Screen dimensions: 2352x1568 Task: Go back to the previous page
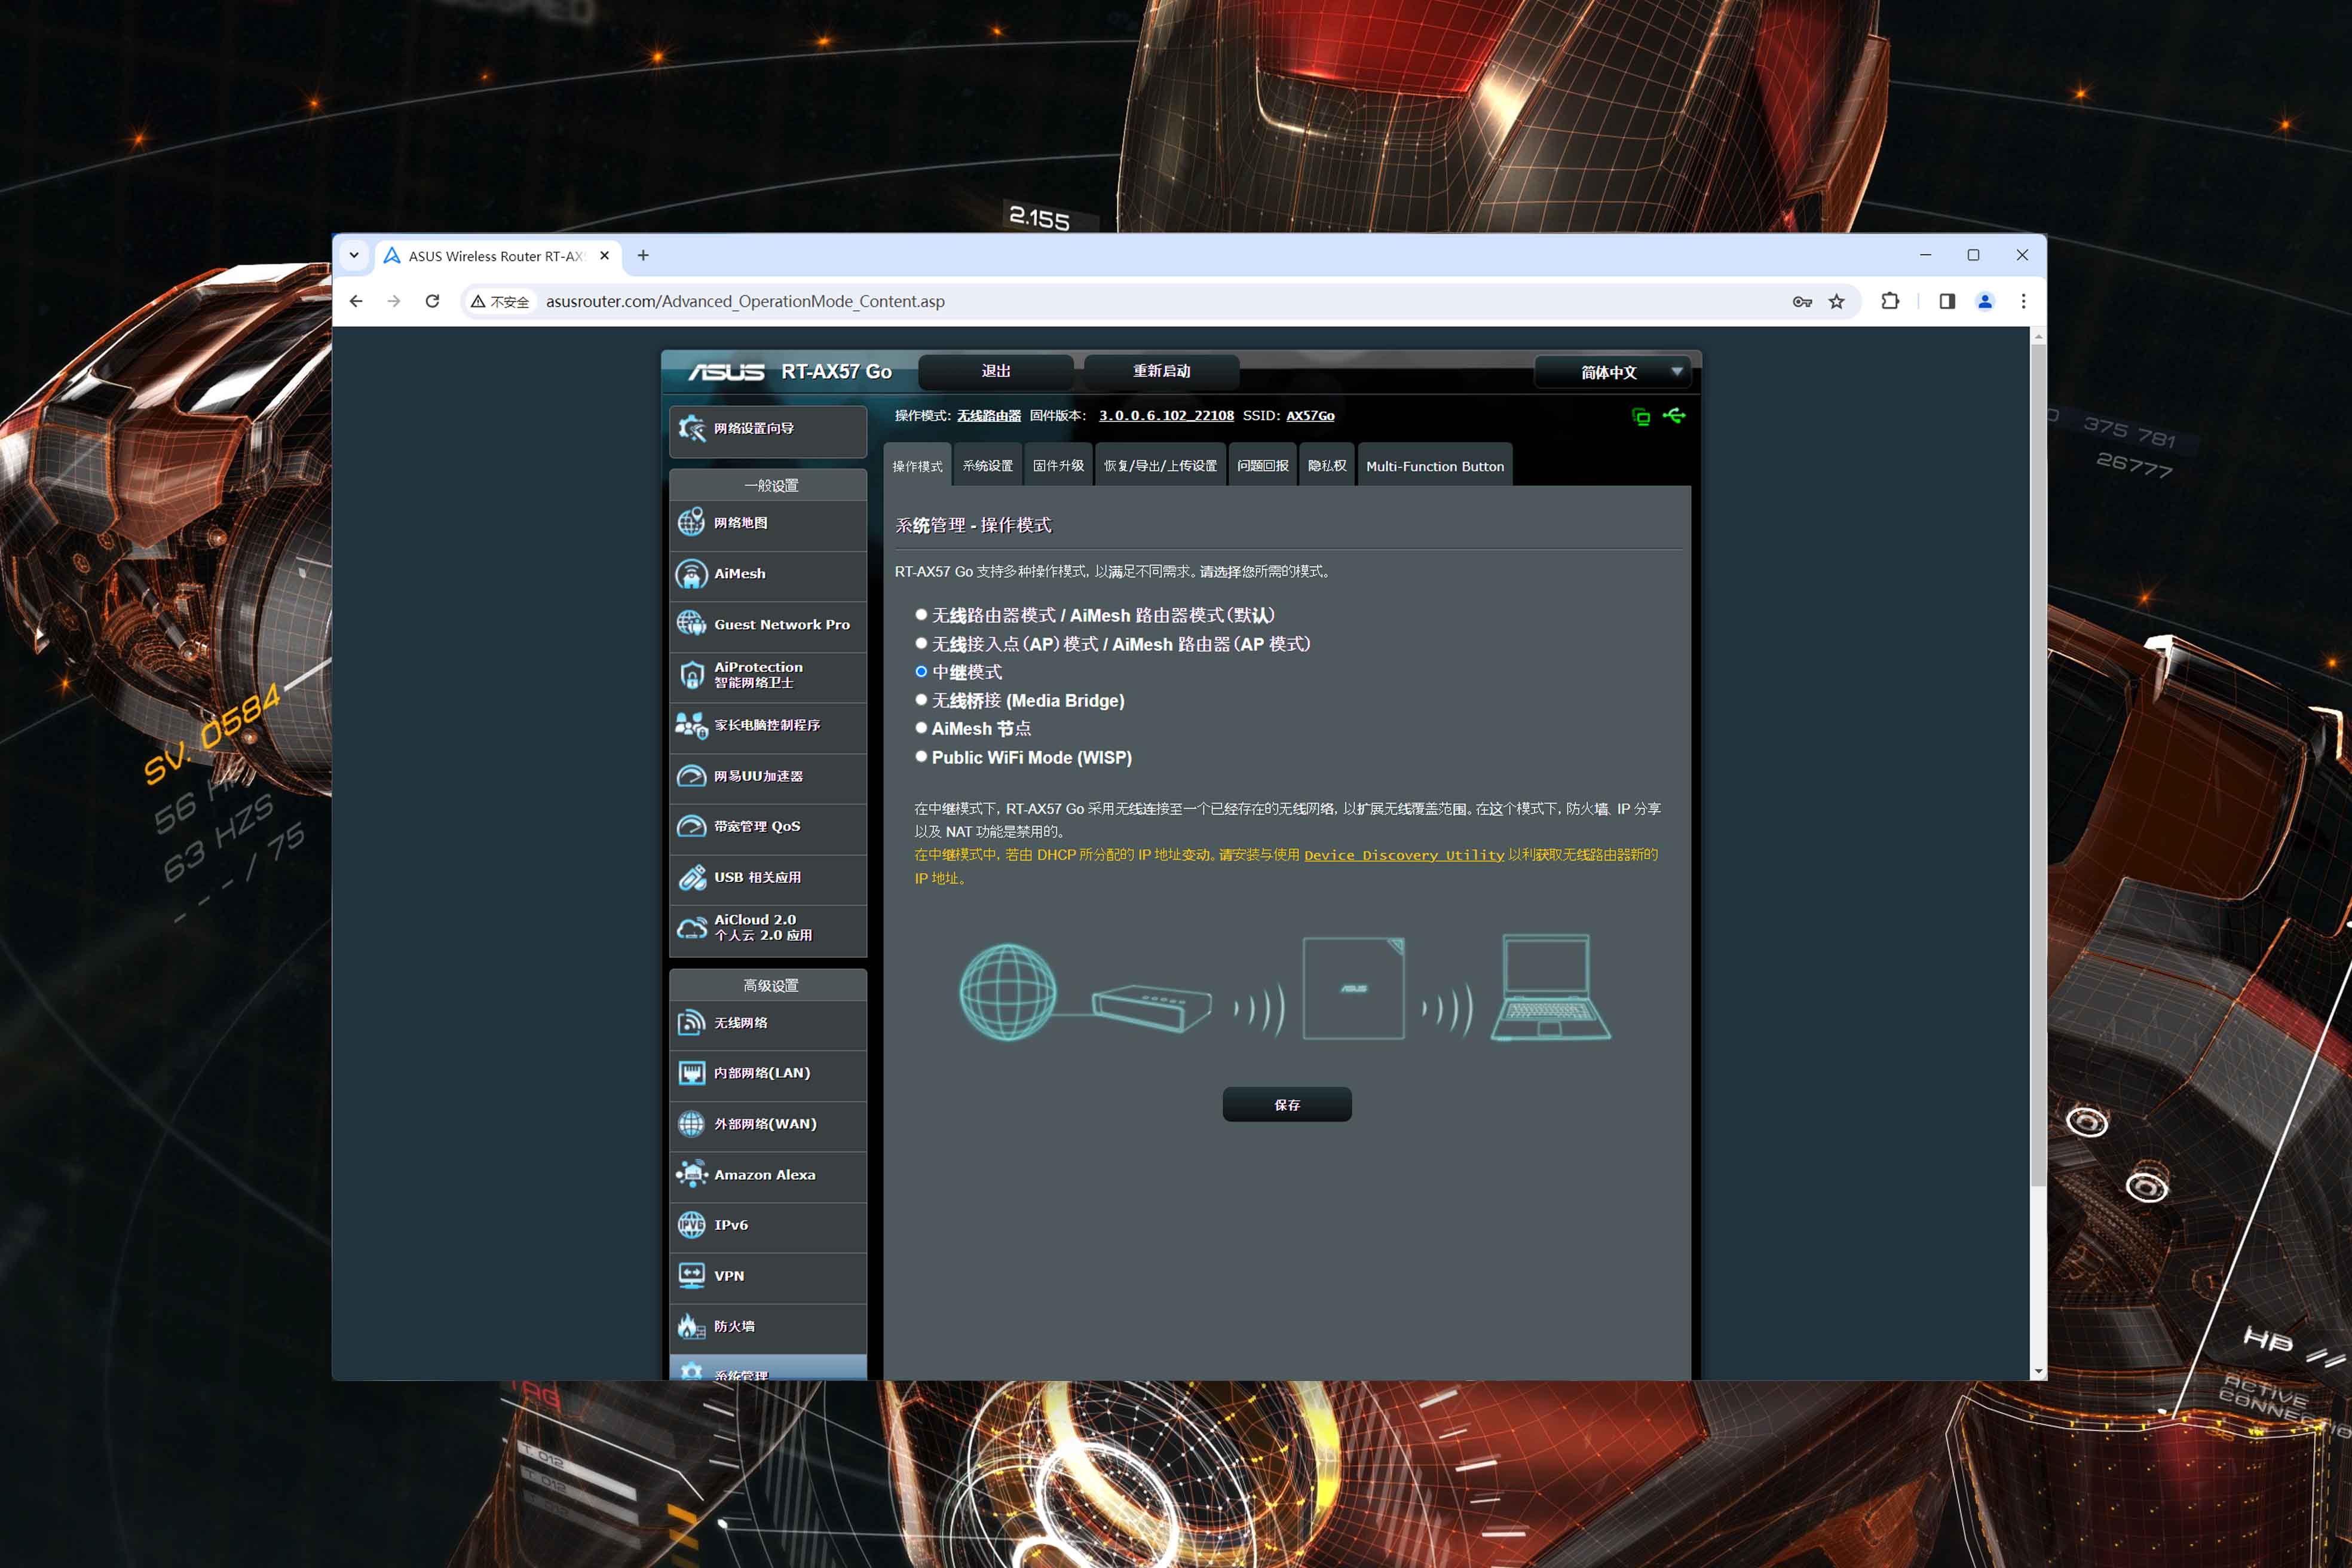(356, 301)
